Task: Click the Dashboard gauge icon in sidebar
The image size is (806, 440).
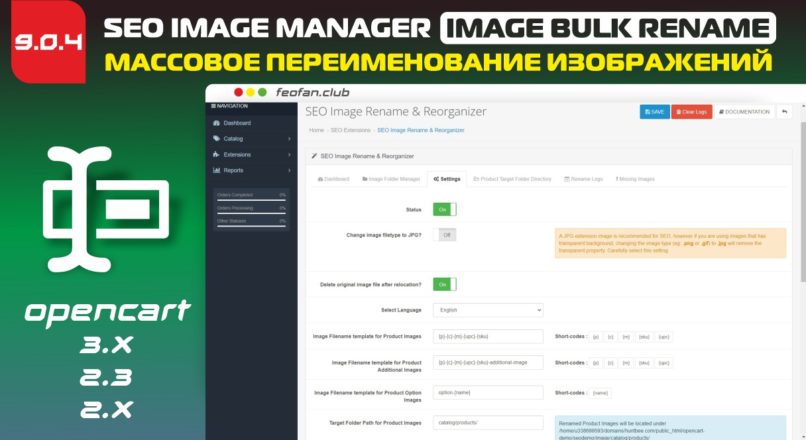Action: click(216, 123)
